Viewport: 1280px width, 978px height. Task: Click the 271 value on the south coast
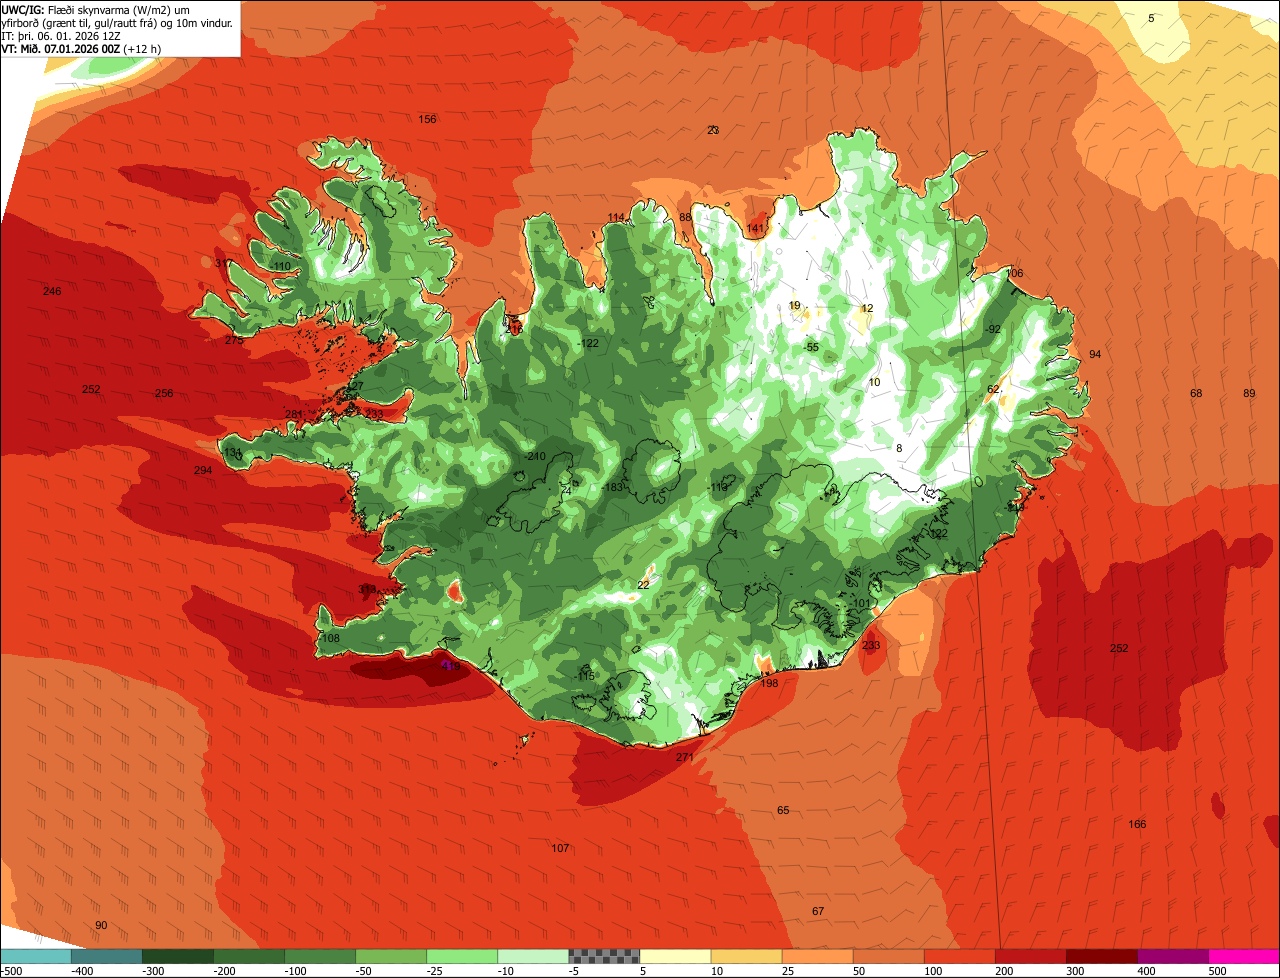point(684,757)
